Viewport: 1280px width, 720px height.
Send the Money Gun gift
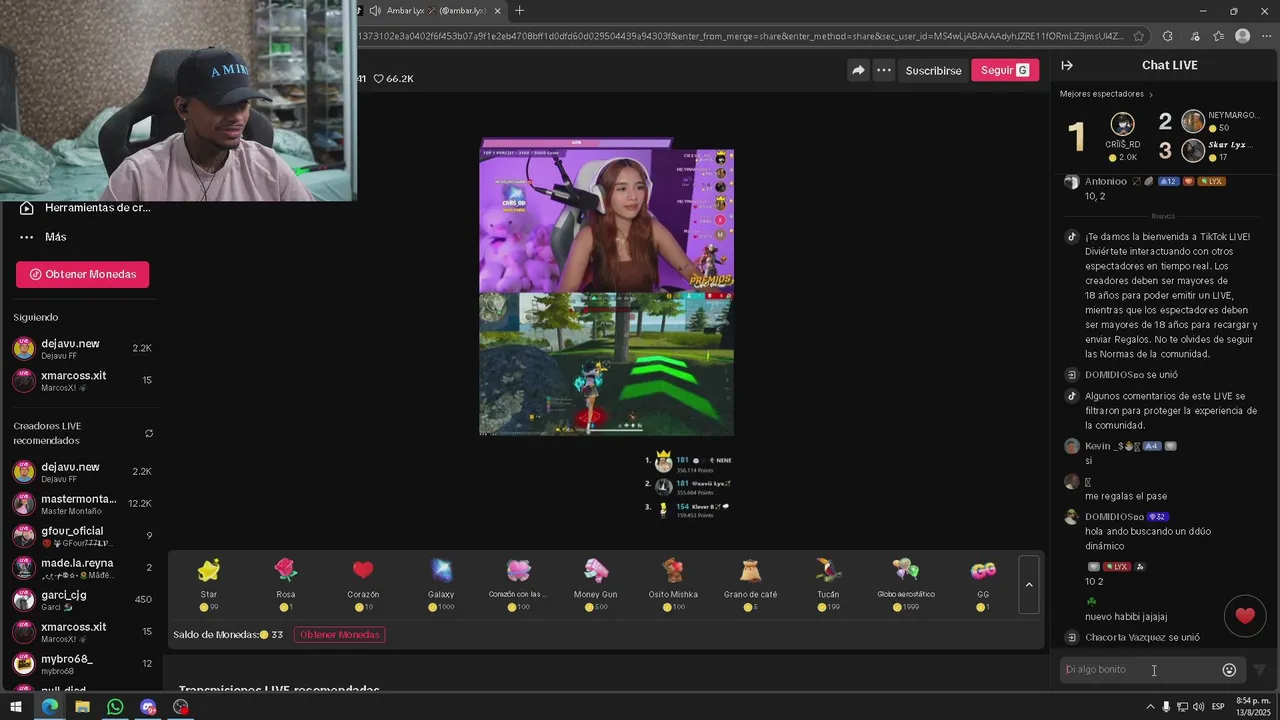coord(596,584)
